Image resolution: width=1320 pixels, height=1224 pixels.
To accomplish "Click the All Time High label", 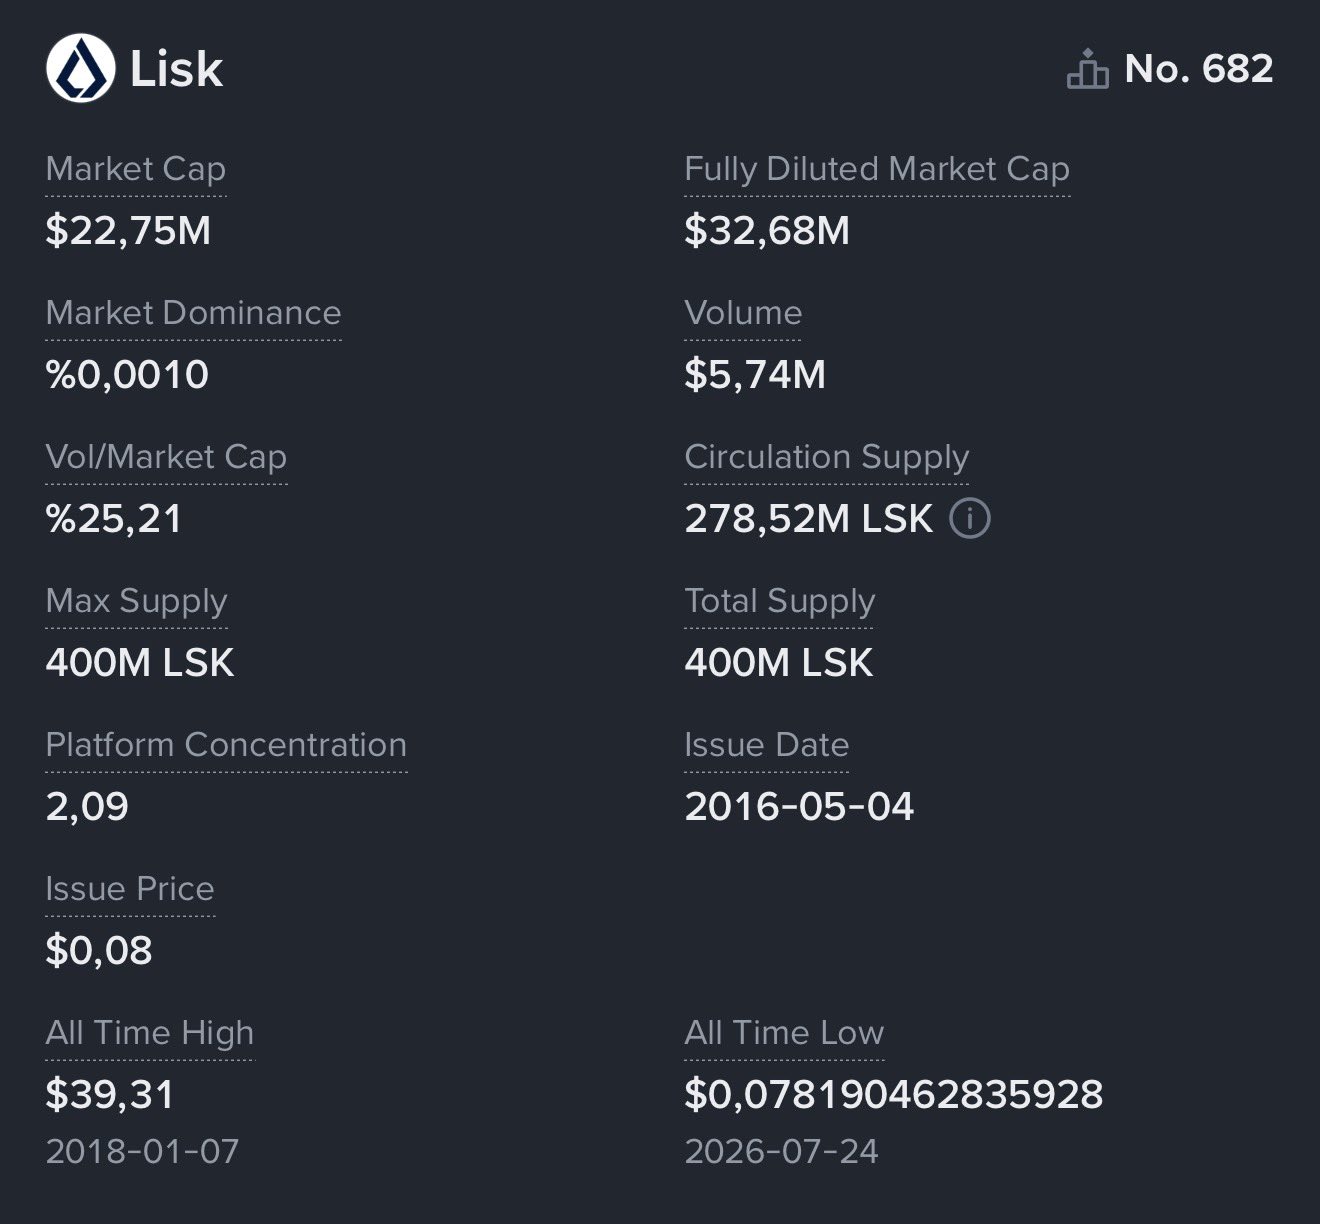I will pyautogui.click(x=150, y=1033).
